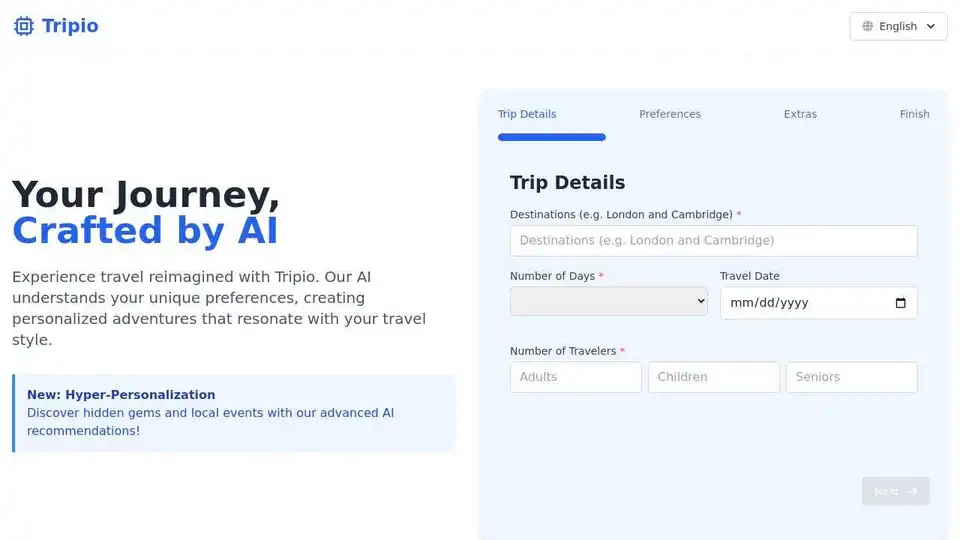Click the arrow icon on Next button
The width and height of the screenshot is (960, 540).
[x=913, y=492]
